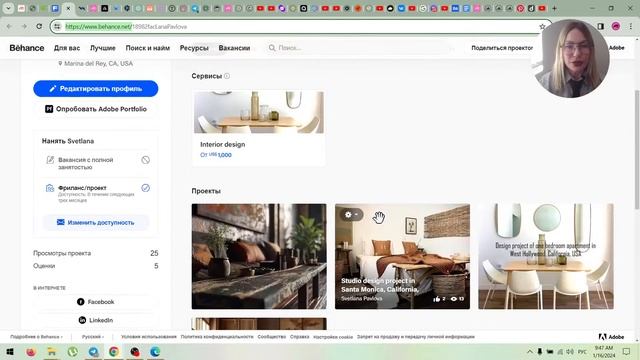This screenshot has width=640, height=360.
Task: Open the tab search dropdown arrow
Action: pyautogui.click(x=8, y=8)
